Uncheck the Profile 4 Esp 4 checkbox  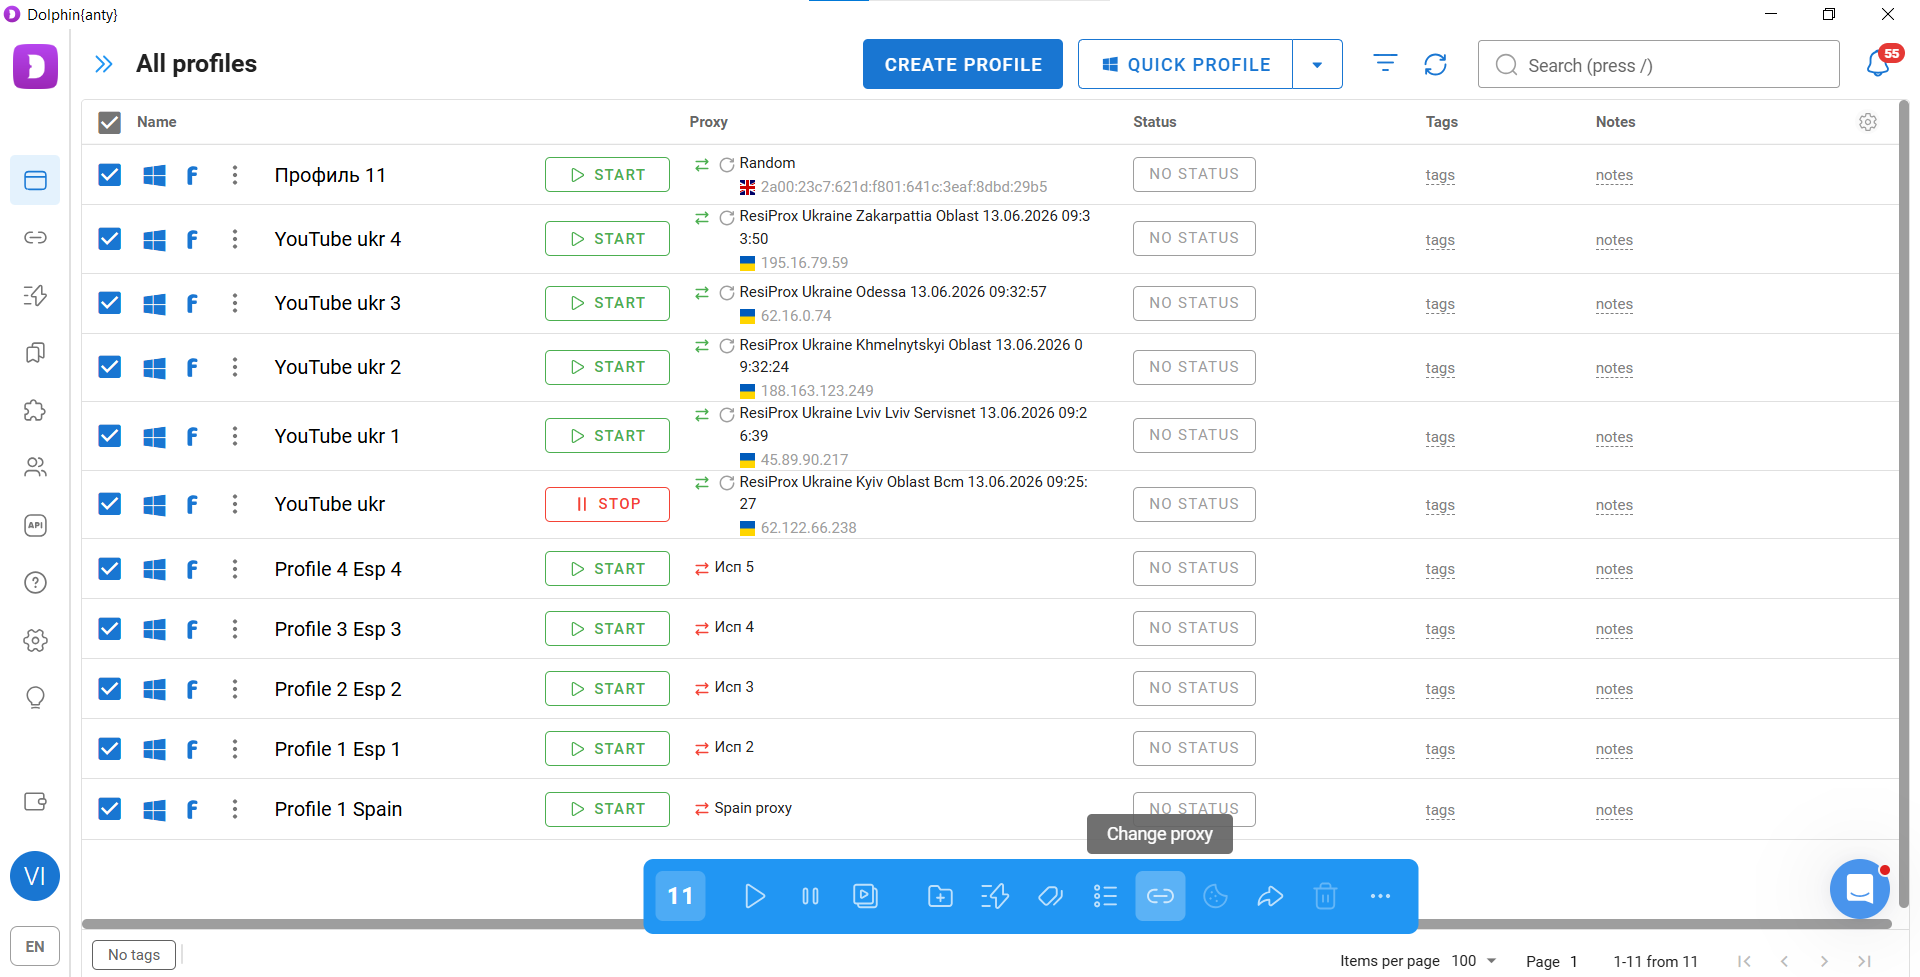[110, 569]
